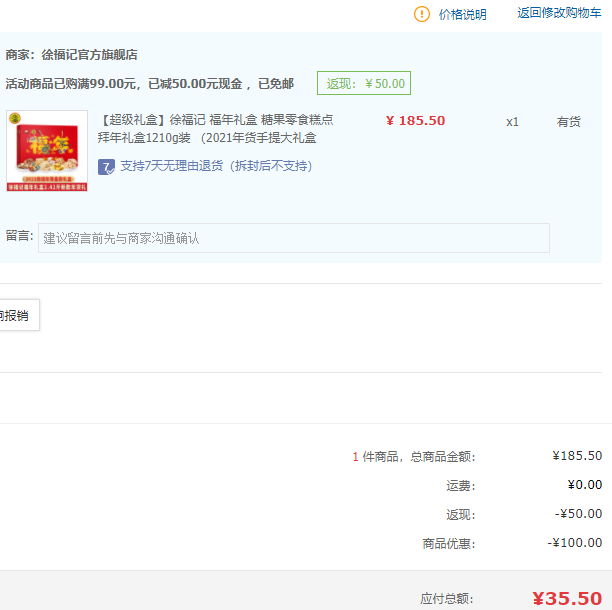
Task: Open the 价格说明 price explanation text
Action: pos(462,15)
